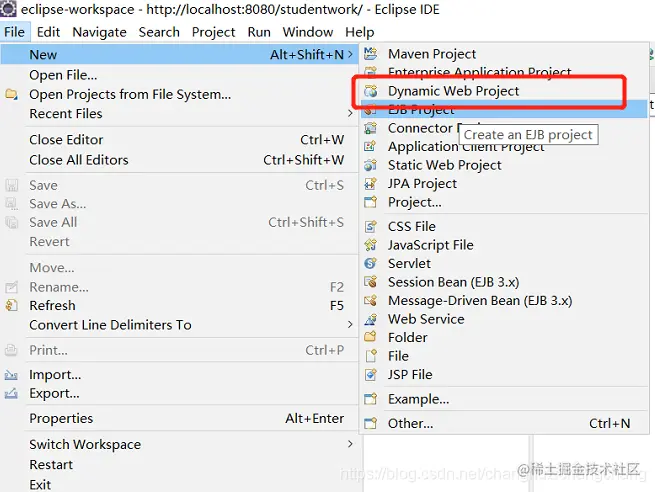Click the Dynamic Web Project globe icon
655x492 pixels.
coord(371,91)
